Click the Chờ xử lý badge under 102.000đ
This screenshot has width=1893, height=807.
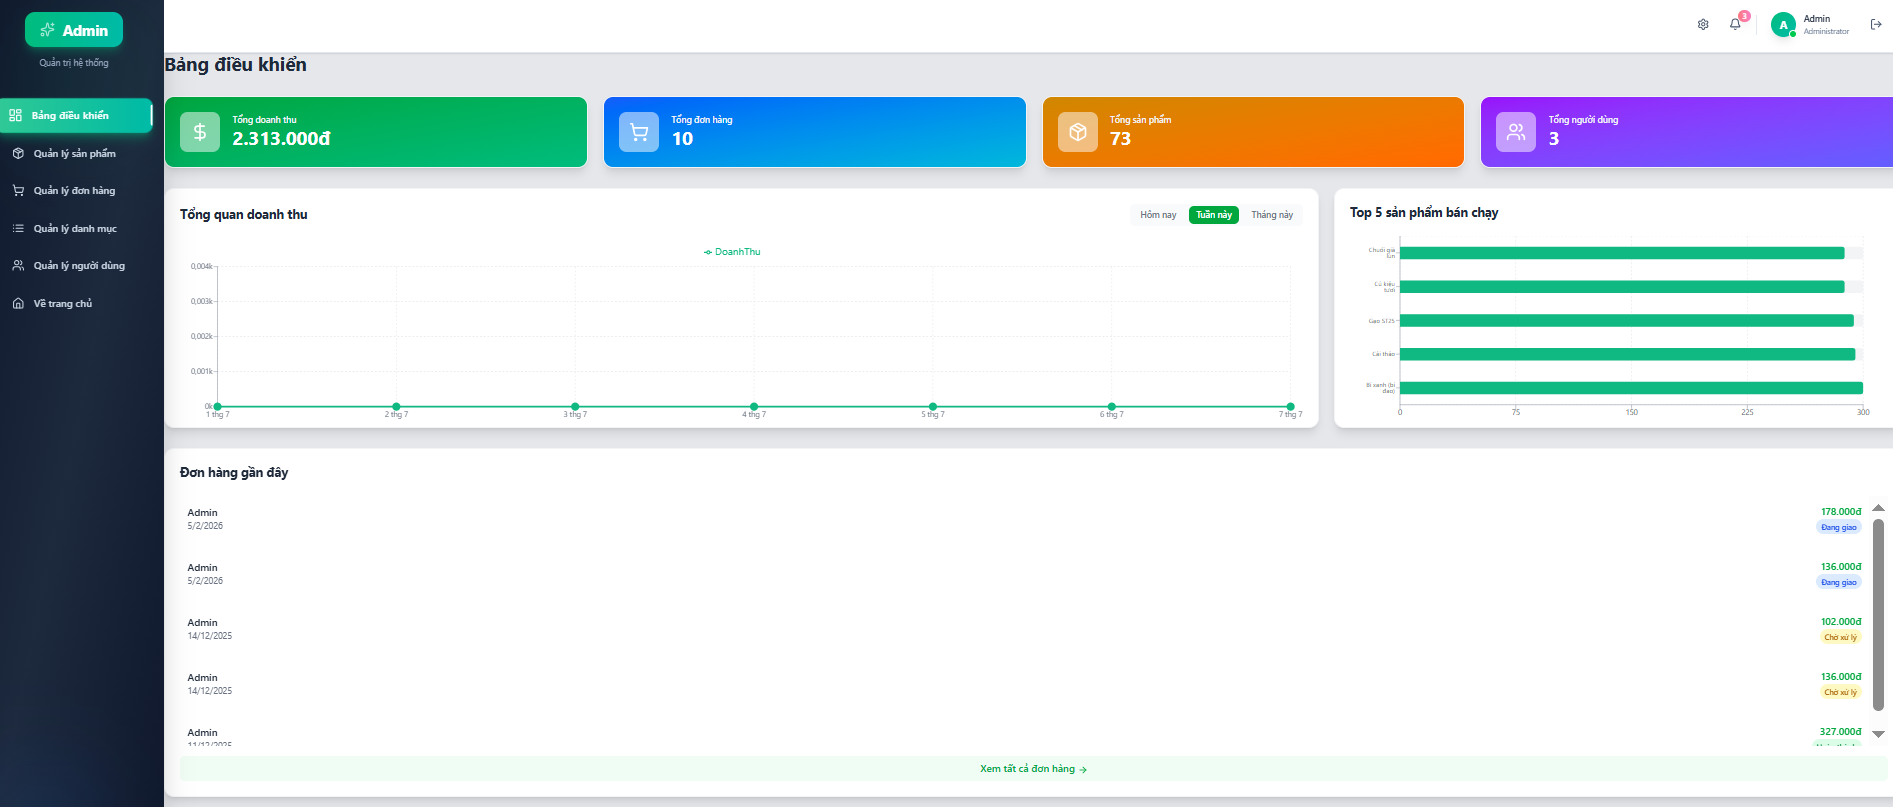coord(1840,637)
